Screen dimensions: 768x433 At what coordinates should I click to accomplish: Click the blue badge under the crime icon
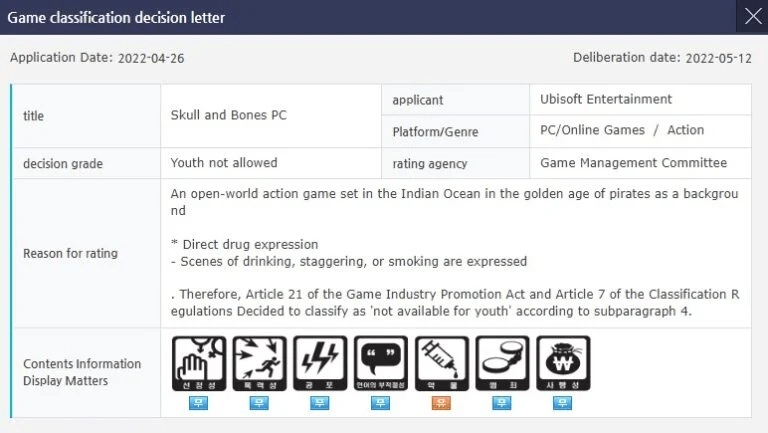[502, 404]
